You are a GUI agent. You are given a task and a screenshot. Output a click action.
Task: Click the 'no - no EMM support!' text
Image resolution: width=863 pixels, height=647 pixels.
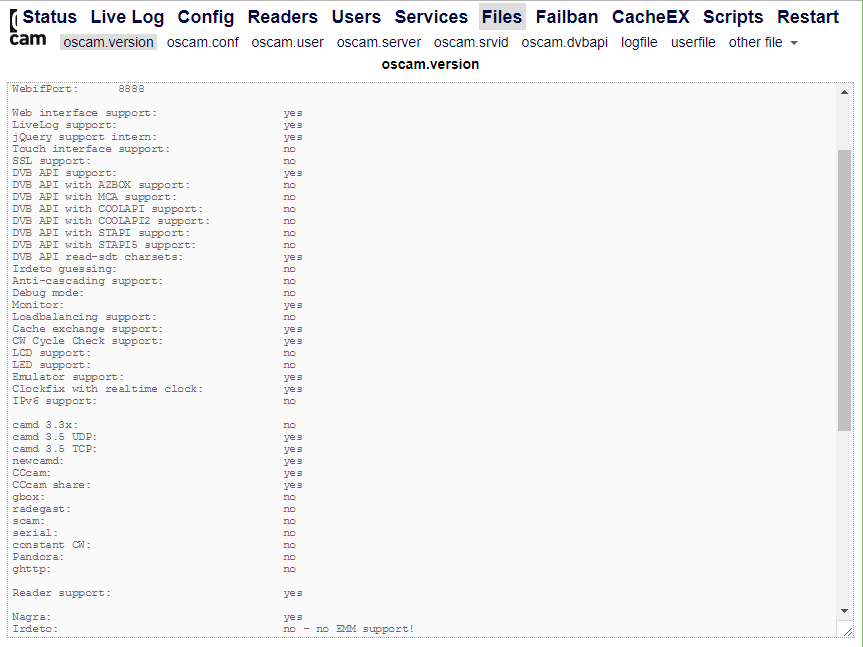click(348, 629)
